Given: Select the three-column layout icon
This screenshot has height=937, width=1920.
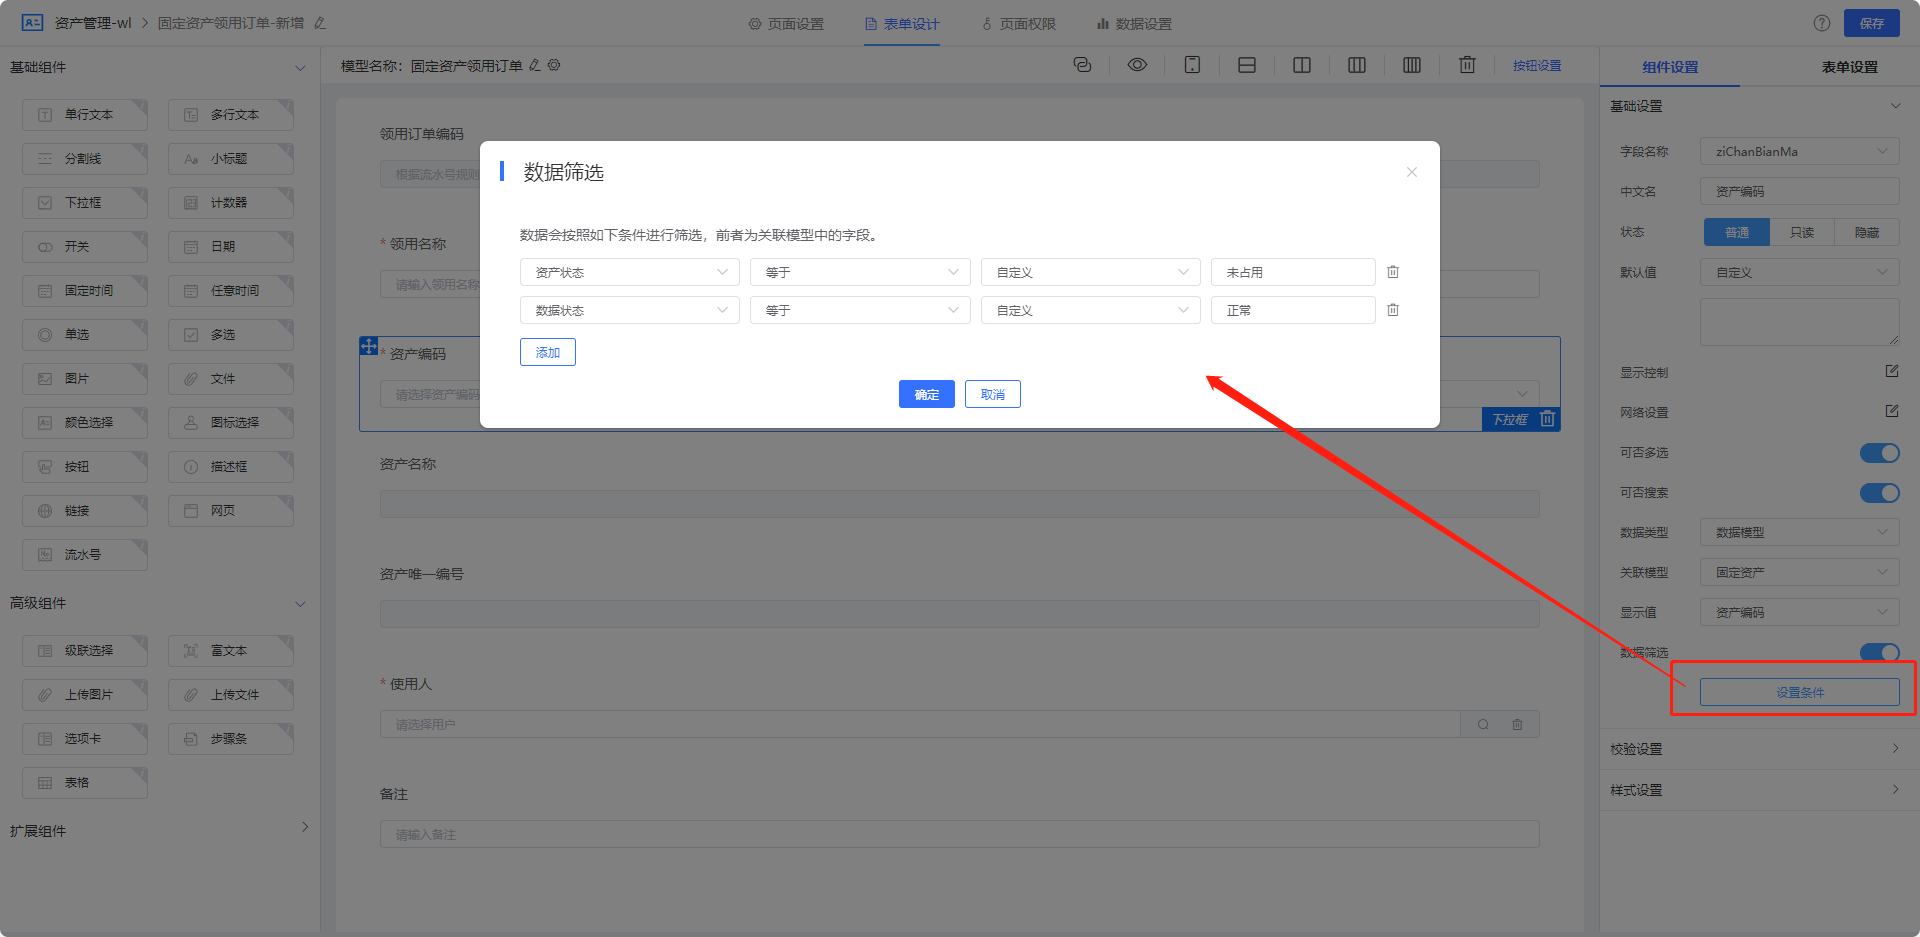Looking at the screenshot, I should tap(1357, 65).
